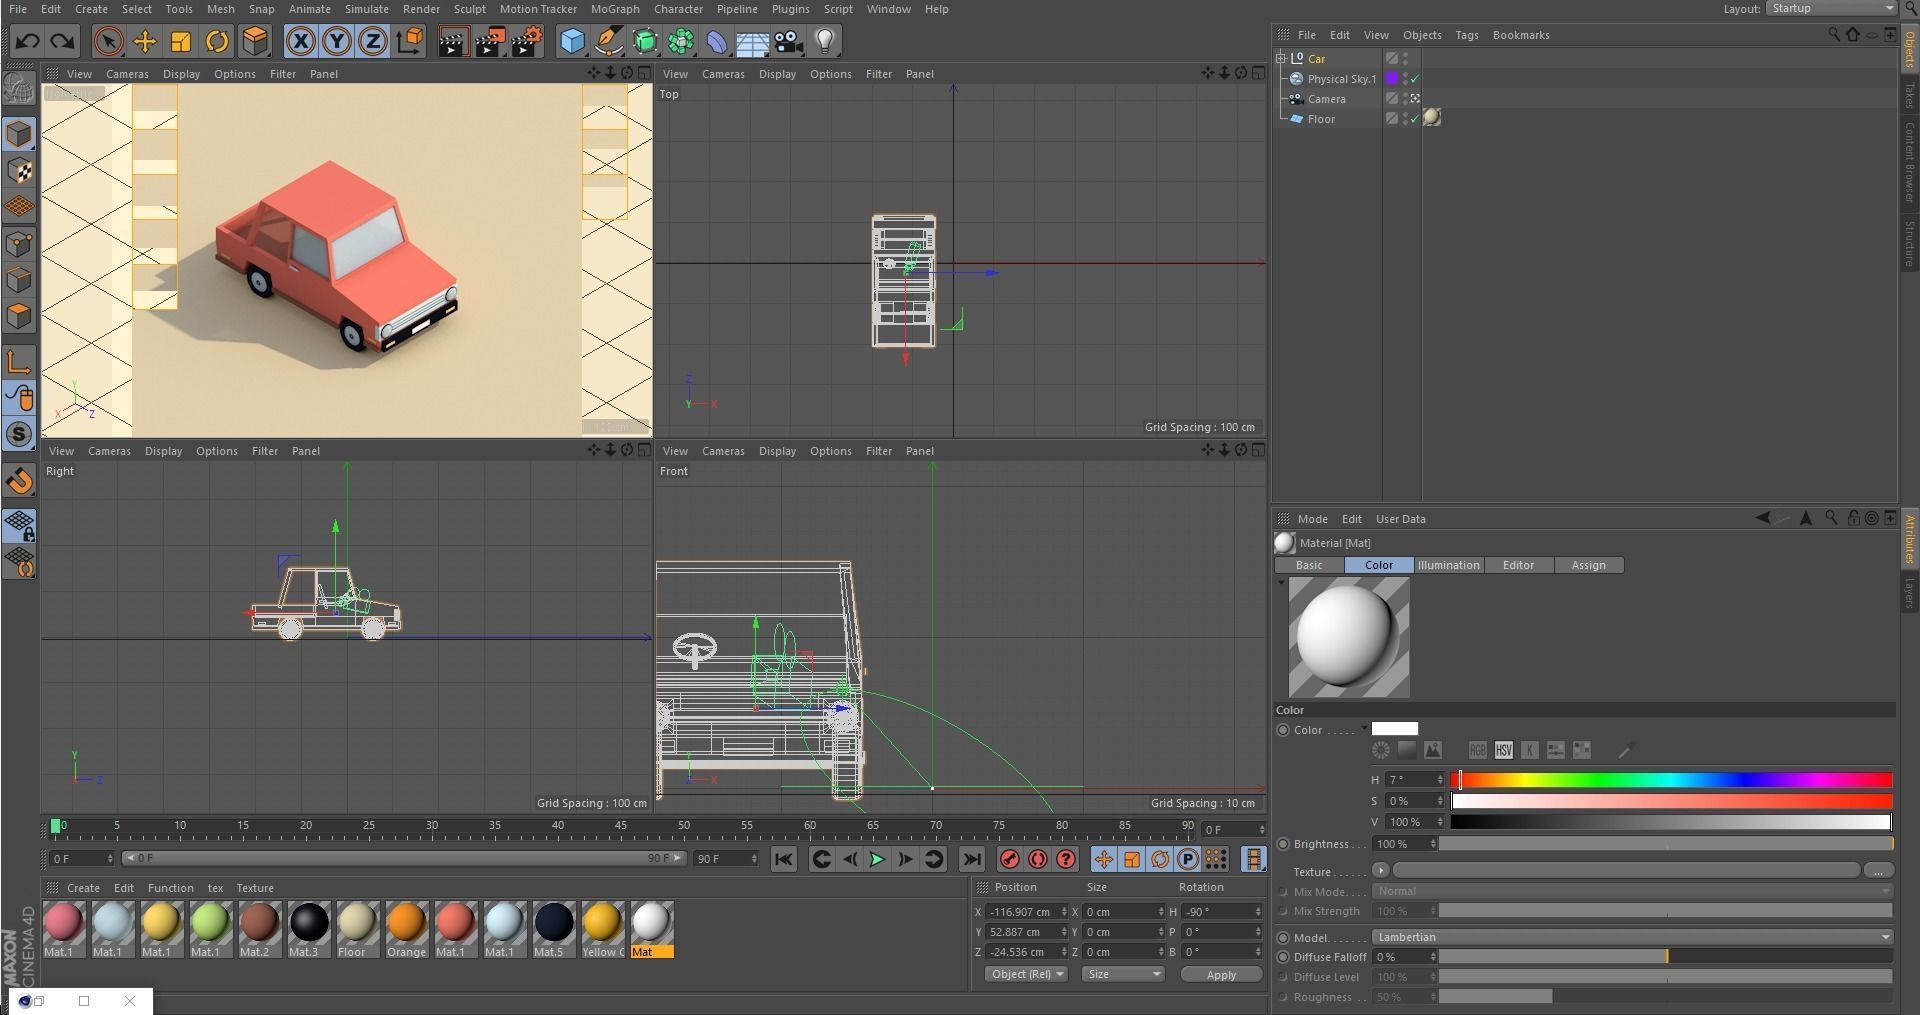1920x1015 pixels.
Task: Open the Layout dropdown
Action: coord(1831,8)
